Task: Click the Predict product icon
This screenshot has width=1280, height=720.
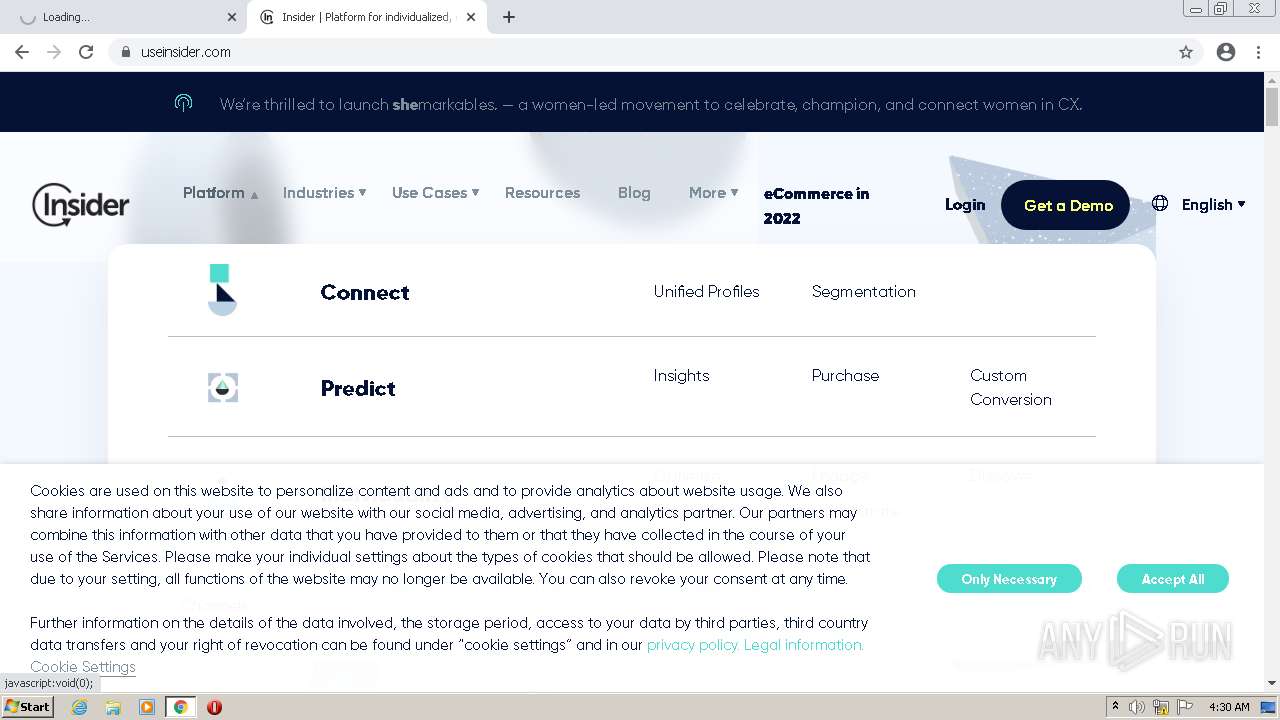Action: click(x=222, y=388)
